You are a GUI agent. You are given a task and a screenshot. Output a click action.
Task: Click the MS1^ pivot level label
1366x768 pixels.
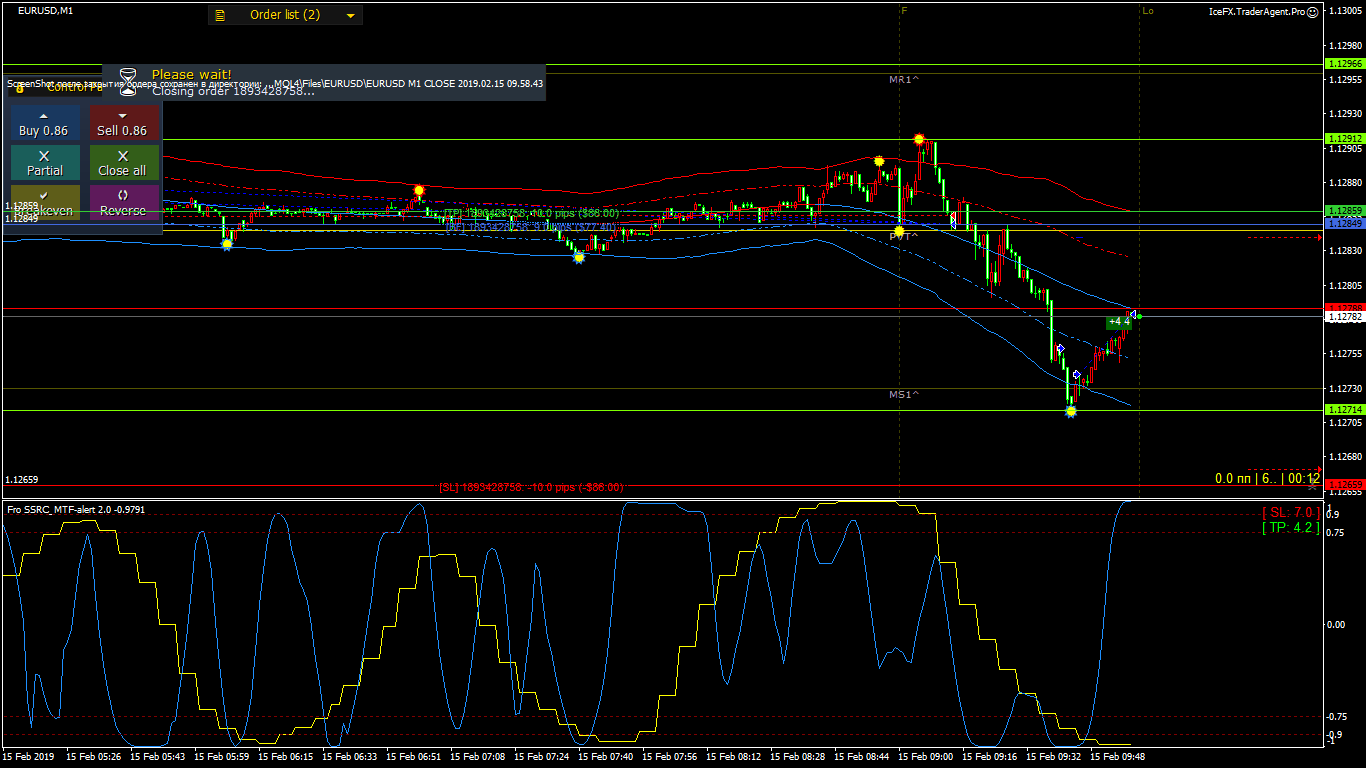(x=904, y=395)
